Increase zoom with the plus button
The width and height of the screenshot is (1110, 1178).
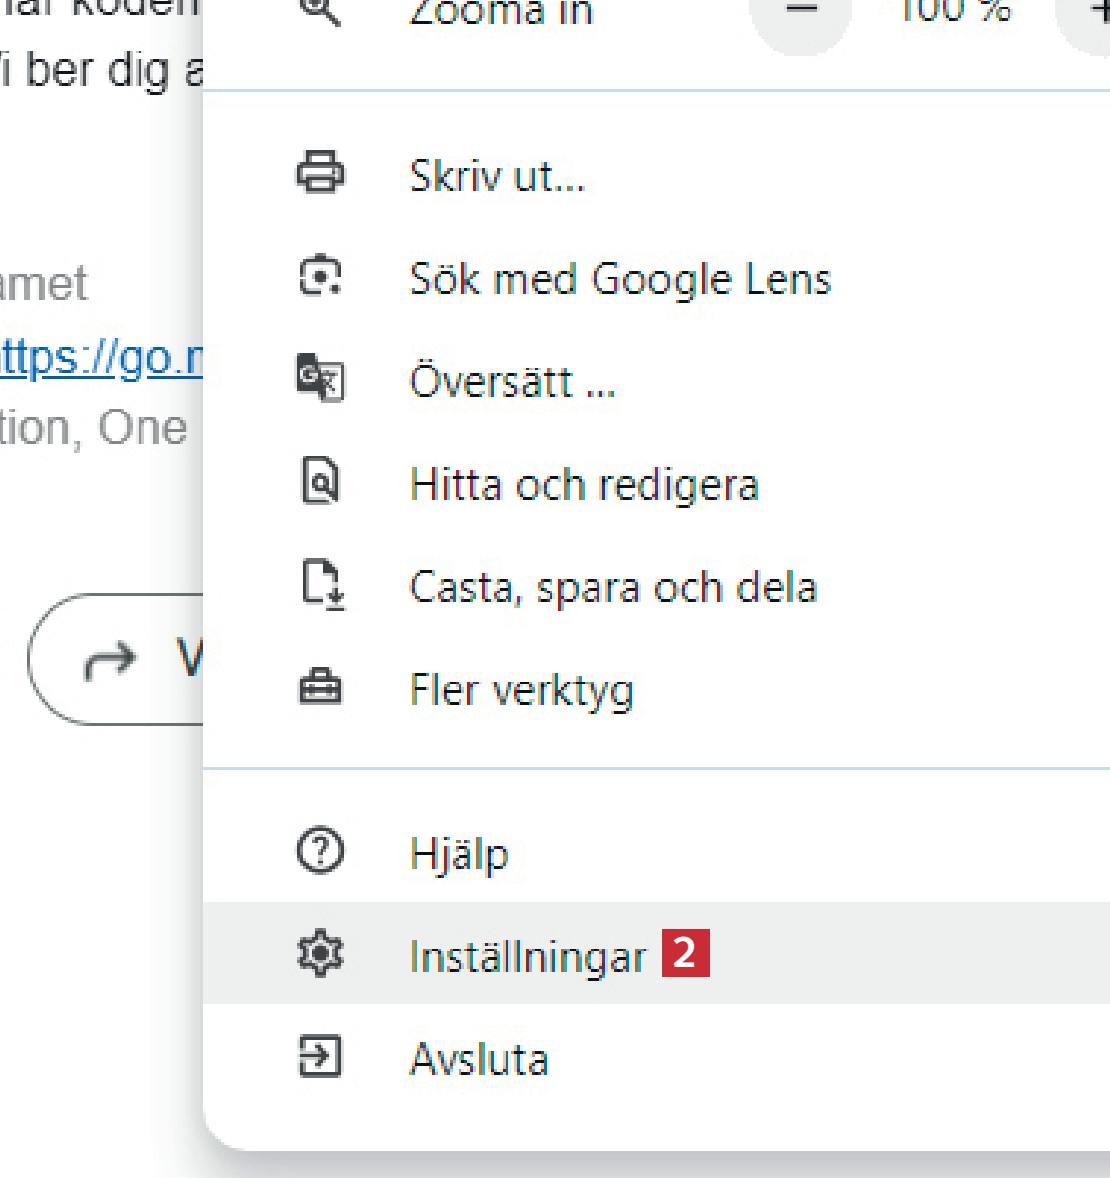[1092, 14]
